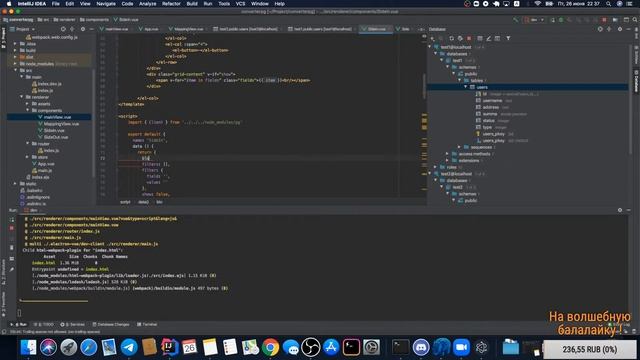Select username column in Database tree
The image size is (640, 360).
point(493,100)
